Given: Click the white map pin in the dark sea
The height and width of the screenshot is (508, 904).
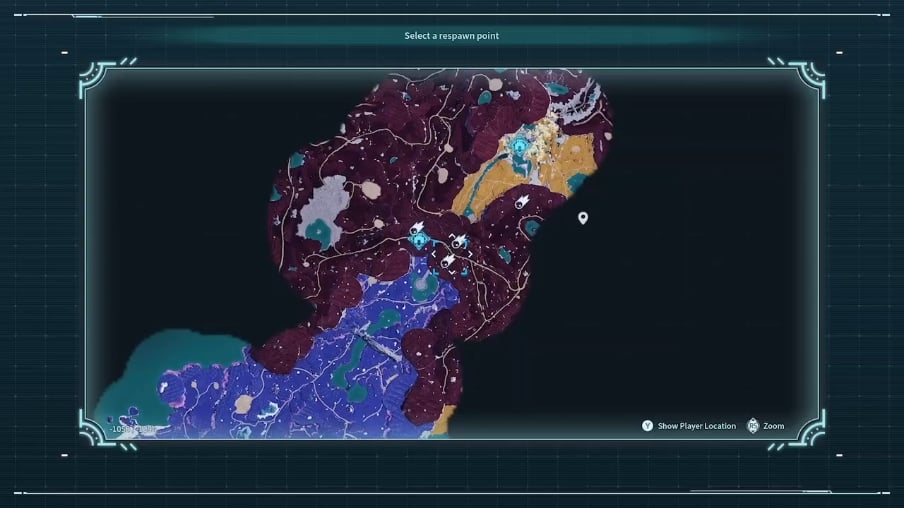Looking at the screenshot, I should pyautogui.click(x=583, y=218).
